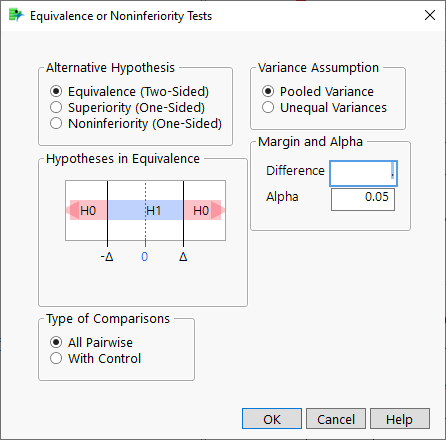The height and width of the screenshot is (440, 446).
Task: Click the Difference label text
Action: (295, 171)
